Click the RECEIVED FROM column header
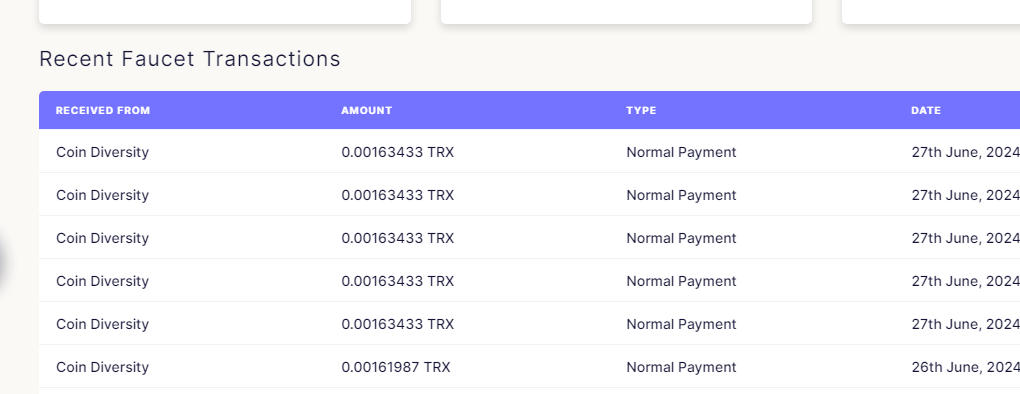1020x394 pixels. [103, 111]
